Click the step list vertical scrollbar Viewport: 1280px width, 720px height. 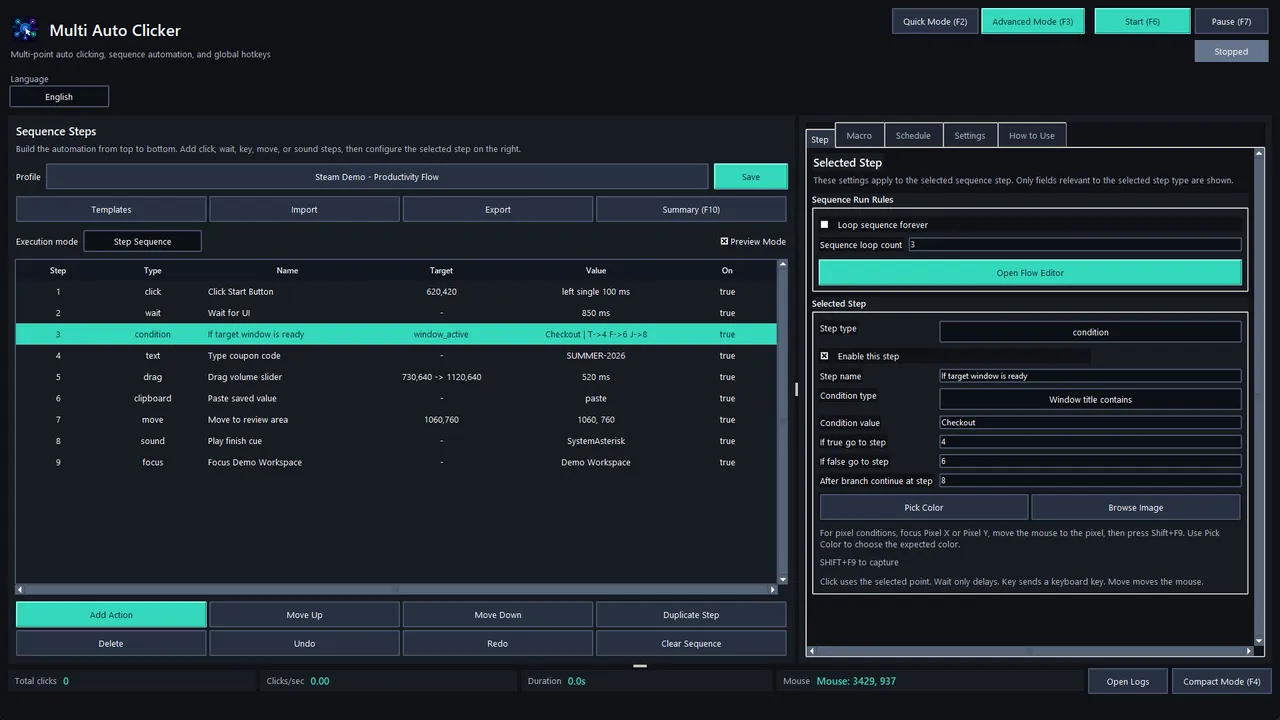782,421
